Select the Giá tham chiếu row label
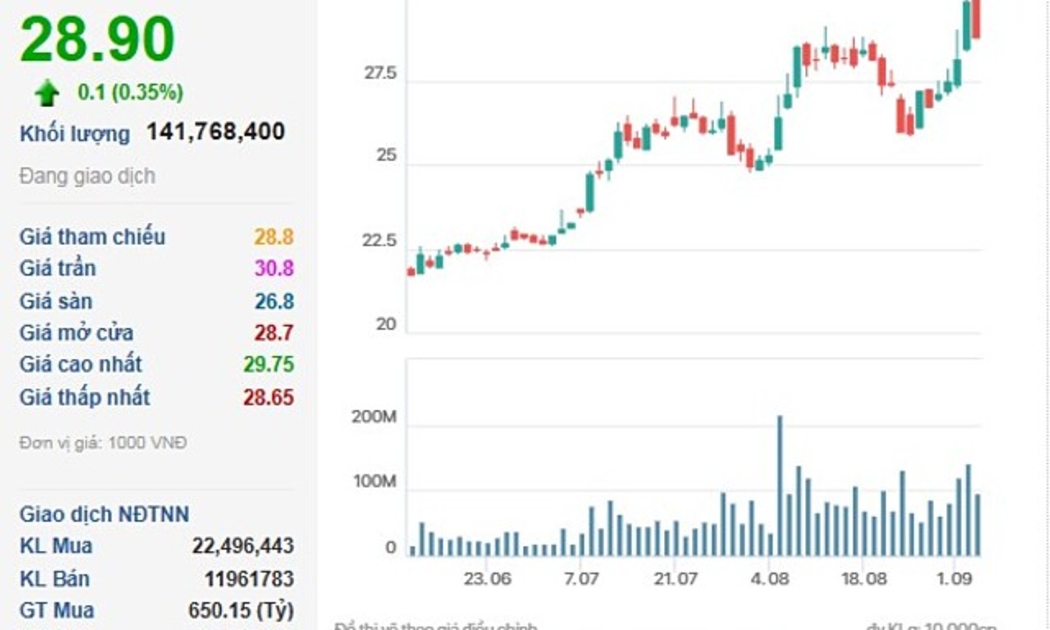The width and height of the screenshot is (1050, 630). (x=92, y=237)
